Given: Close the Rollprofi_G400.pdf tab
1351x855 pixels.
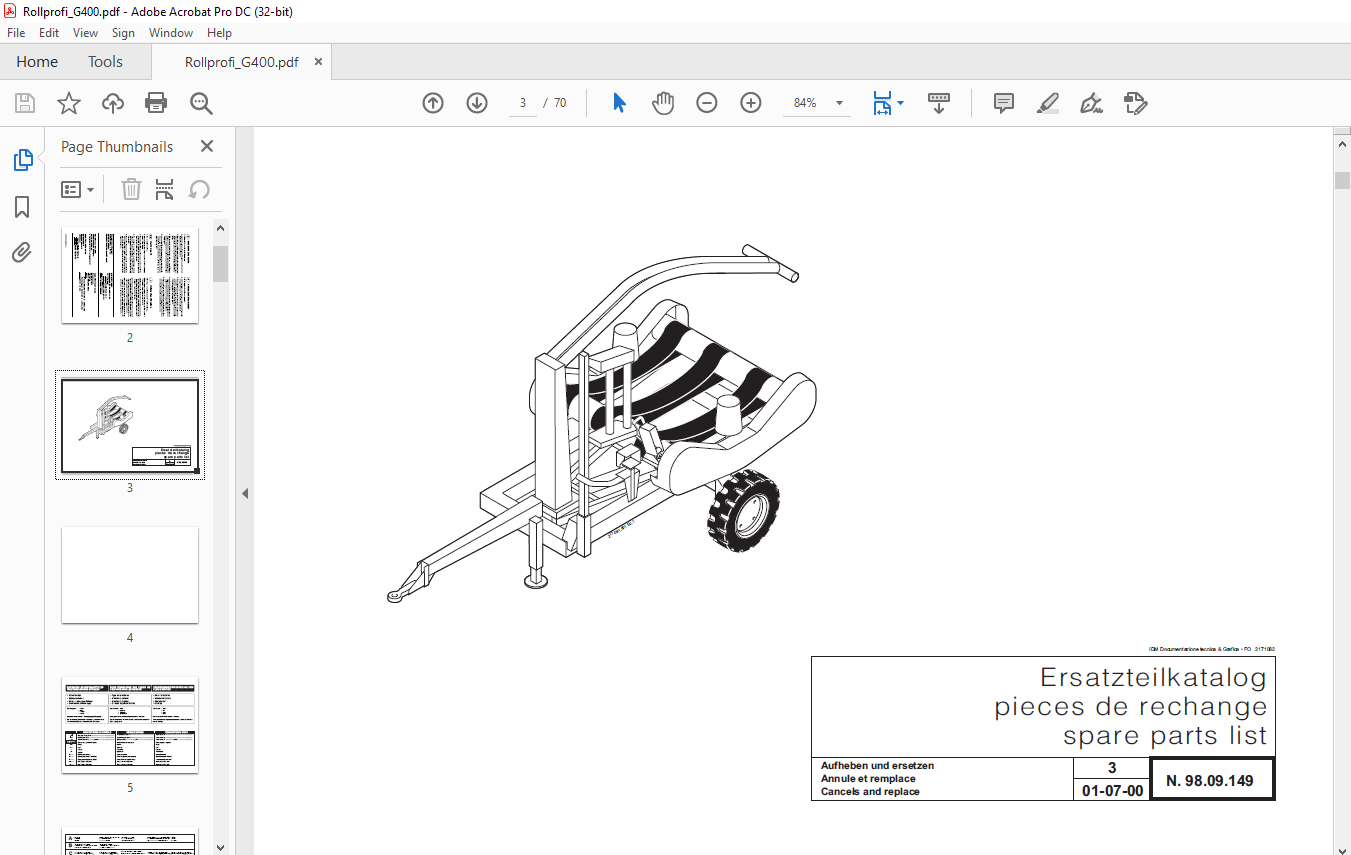Looking at the screenshot, I should tap(318, 62).
